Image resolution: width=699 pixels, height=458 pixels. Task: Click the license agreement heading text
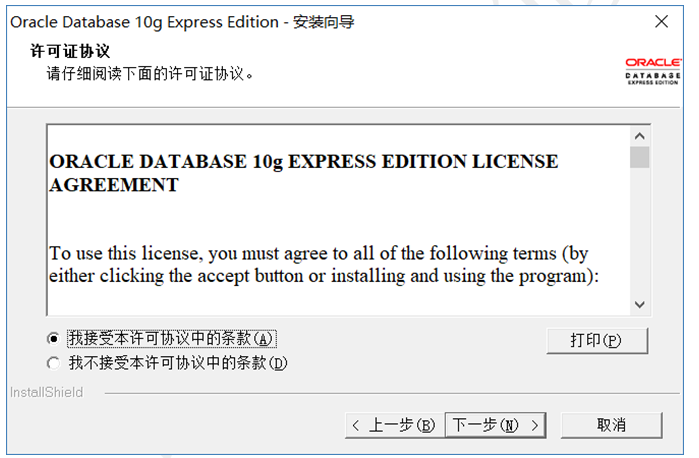tap(304, 173)
